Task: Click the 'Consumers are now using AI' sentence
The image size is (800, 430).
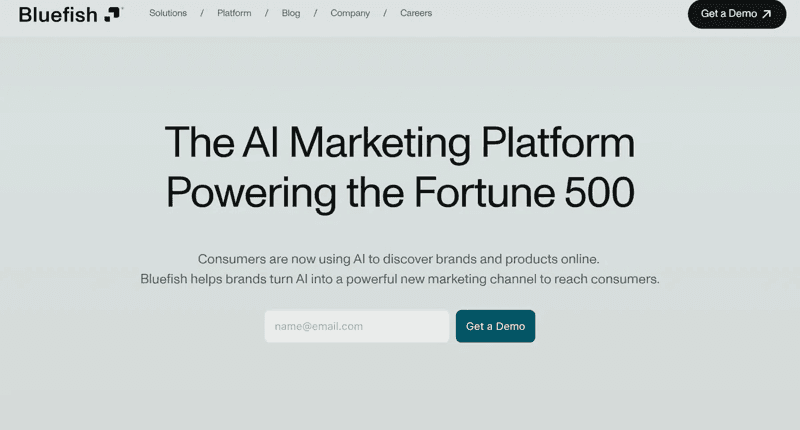Action: pyautogui.click(x=398, y=258)
